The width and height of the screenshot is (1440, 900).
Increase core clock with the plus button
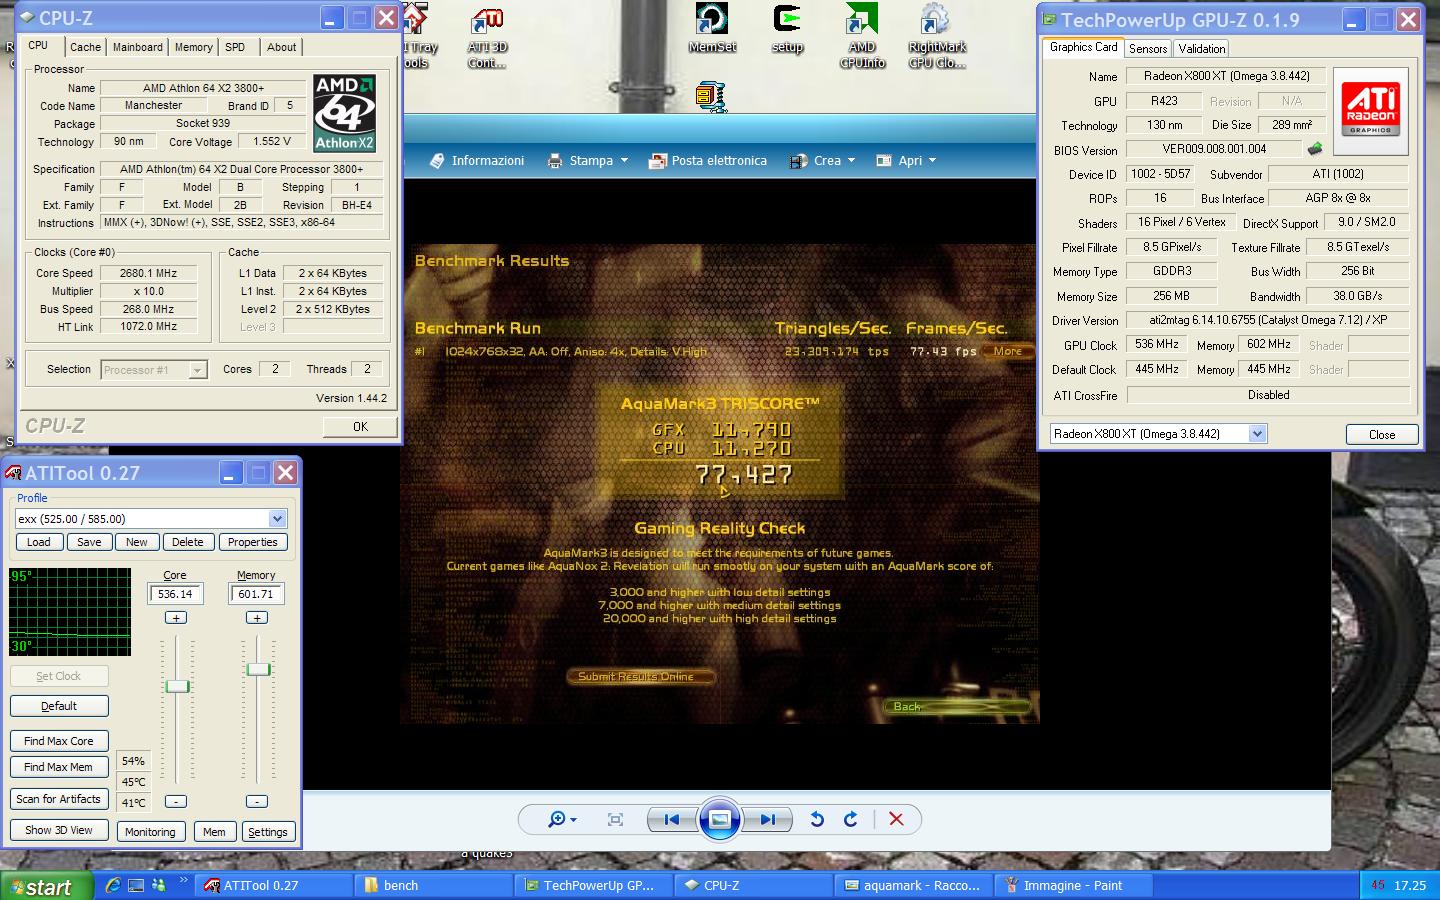pyautogui.click(x=176, y=618)
